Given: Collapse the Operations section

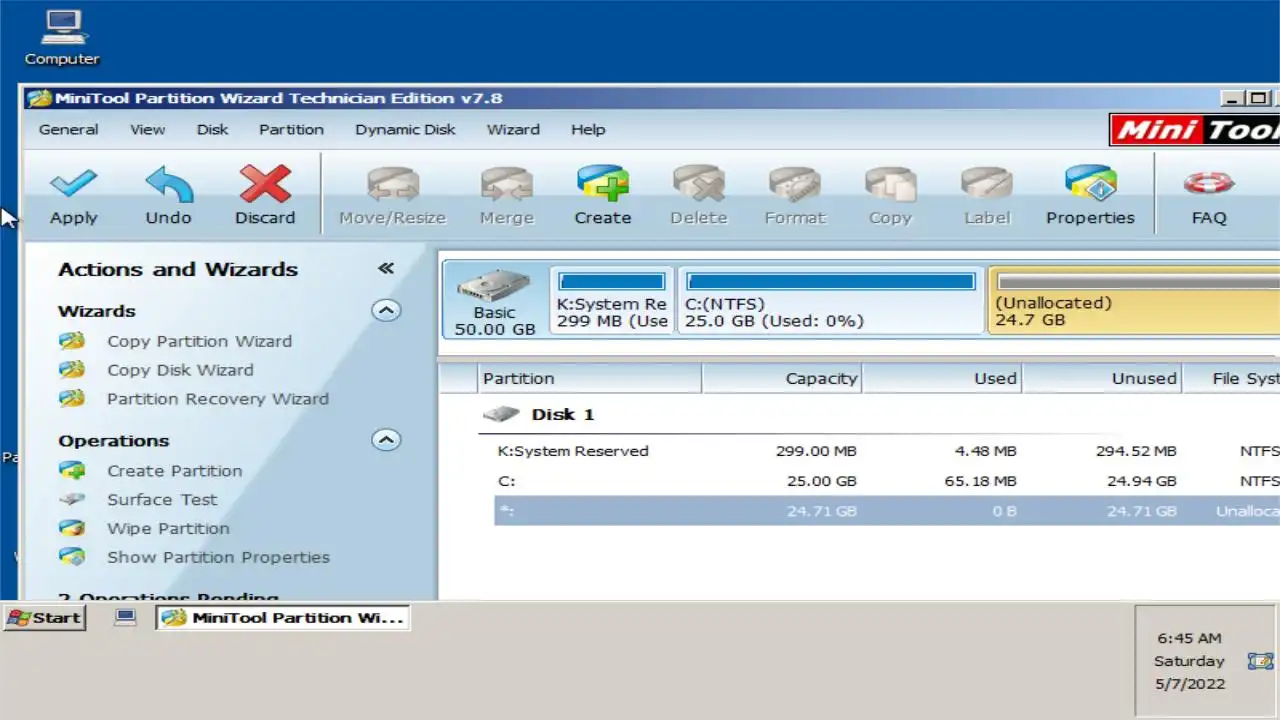Looking at the screenshot, I should point(386,439).
